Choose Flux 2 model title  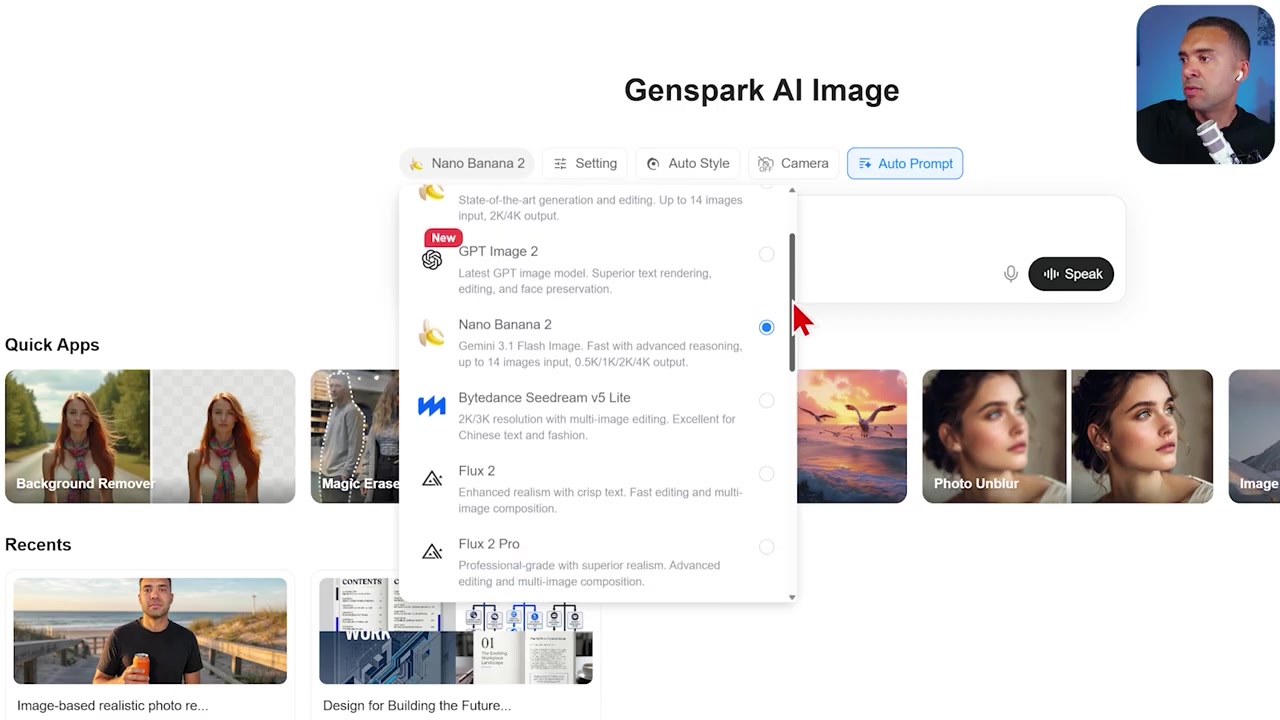click(476, 470)
